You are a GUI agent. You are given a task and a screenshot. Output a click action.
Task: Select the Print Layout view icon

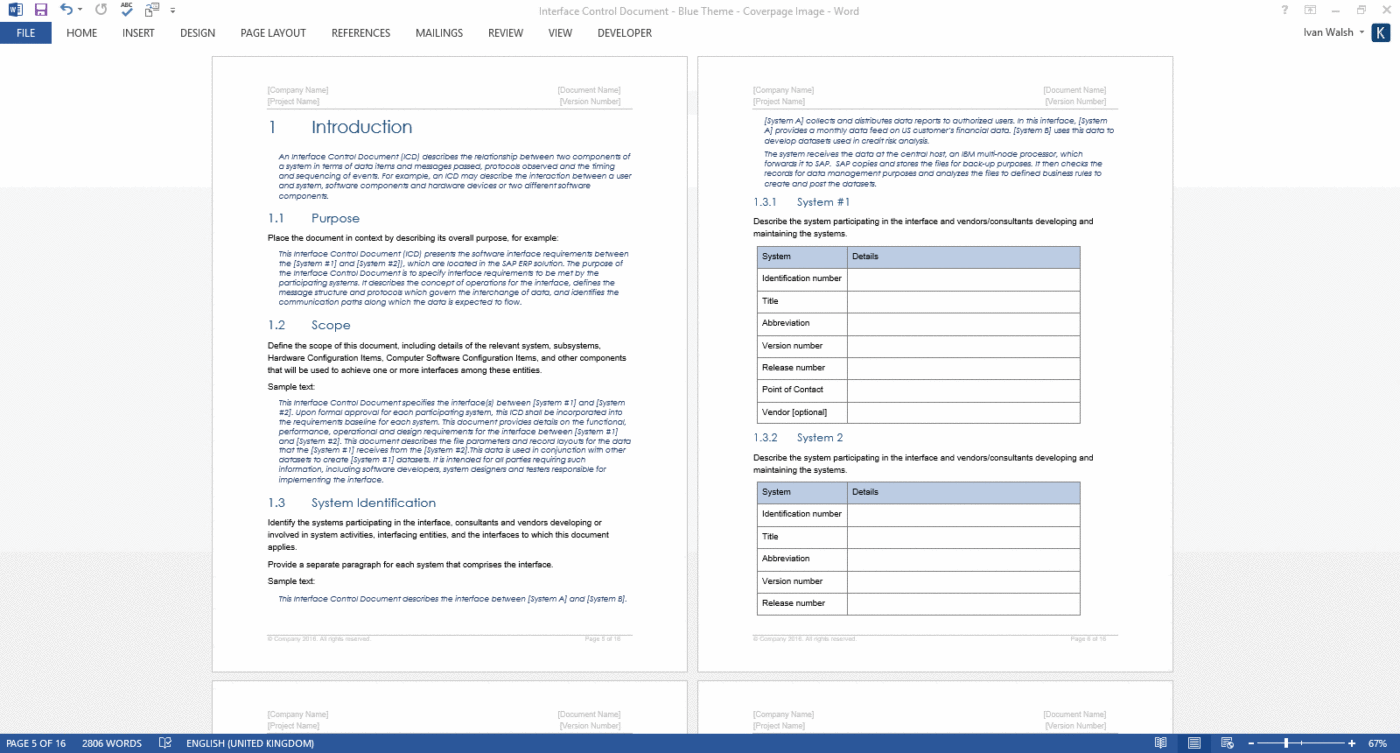coord(1193,743)
